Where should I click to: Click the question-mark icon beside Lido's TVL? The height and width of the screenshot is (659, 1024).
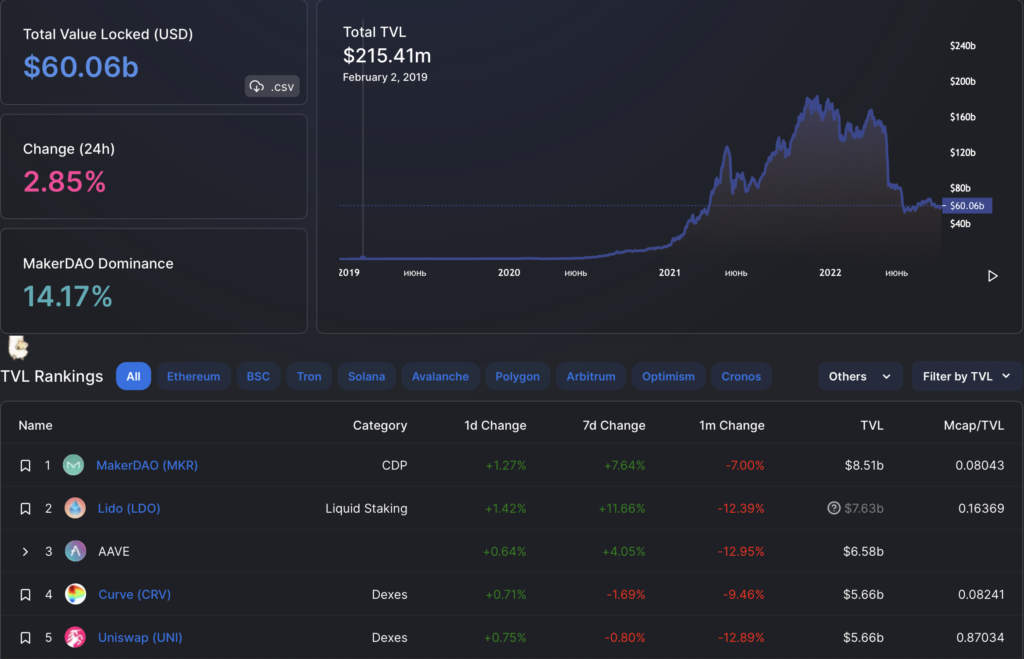pos(833,508)
